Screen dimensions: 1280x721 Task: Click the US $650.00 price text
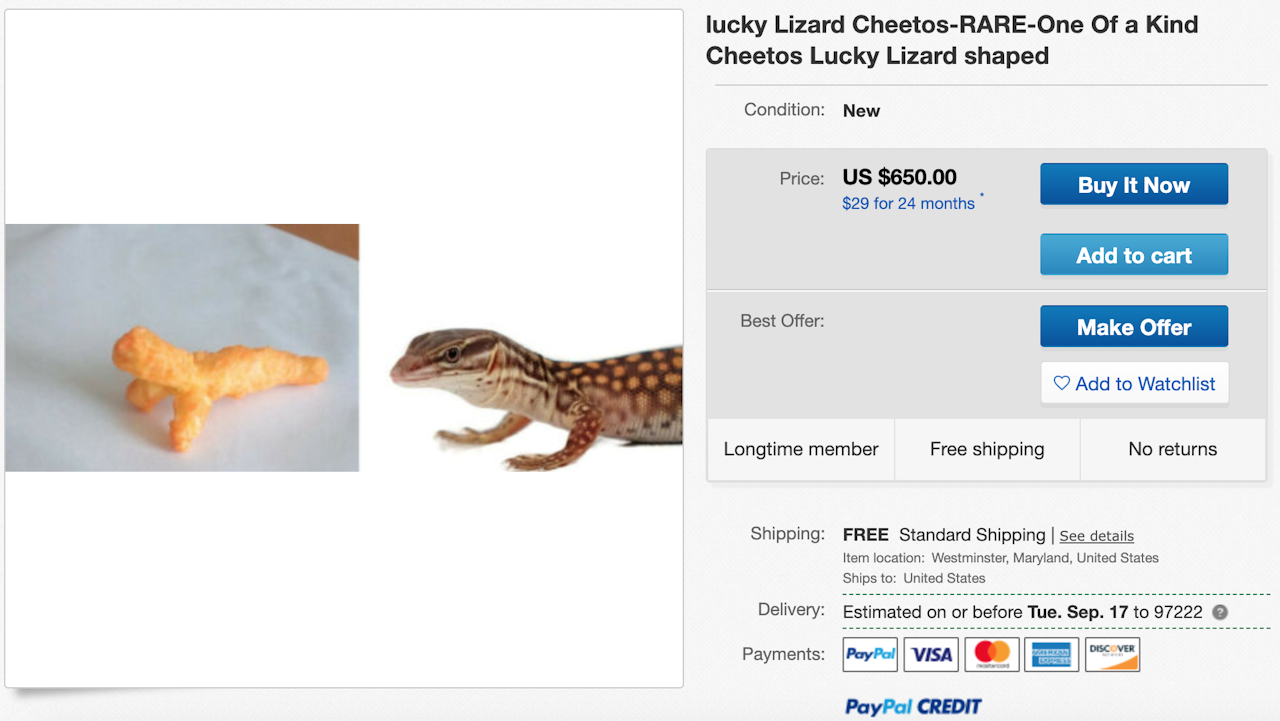[899, 177]
